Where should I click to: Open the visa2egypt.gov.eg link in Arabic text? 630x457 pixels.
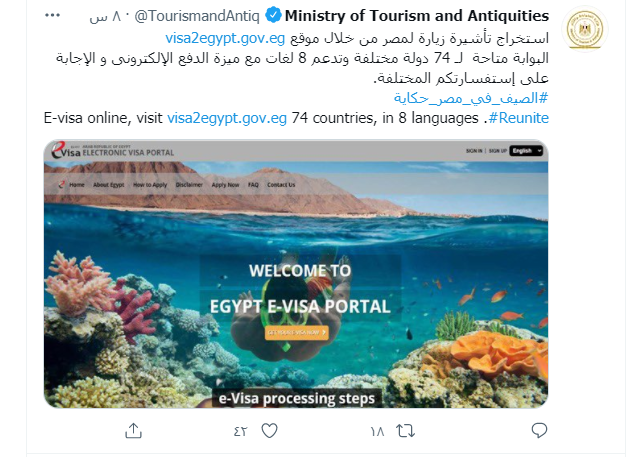225,38
